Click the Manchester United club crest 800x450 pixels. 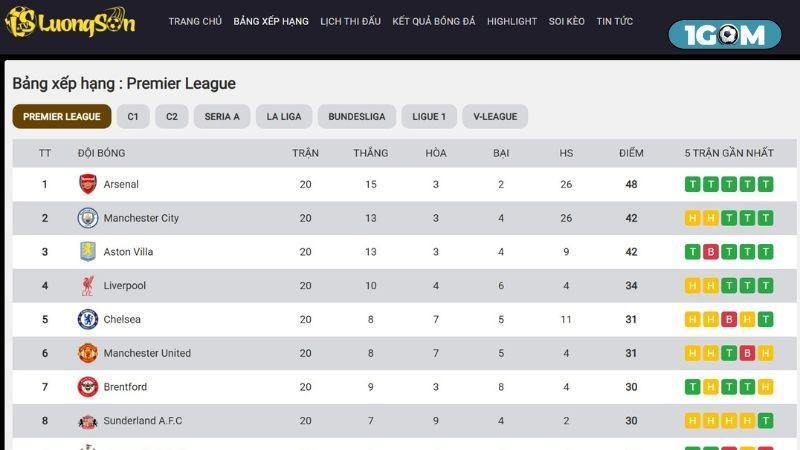coord(88,353)
